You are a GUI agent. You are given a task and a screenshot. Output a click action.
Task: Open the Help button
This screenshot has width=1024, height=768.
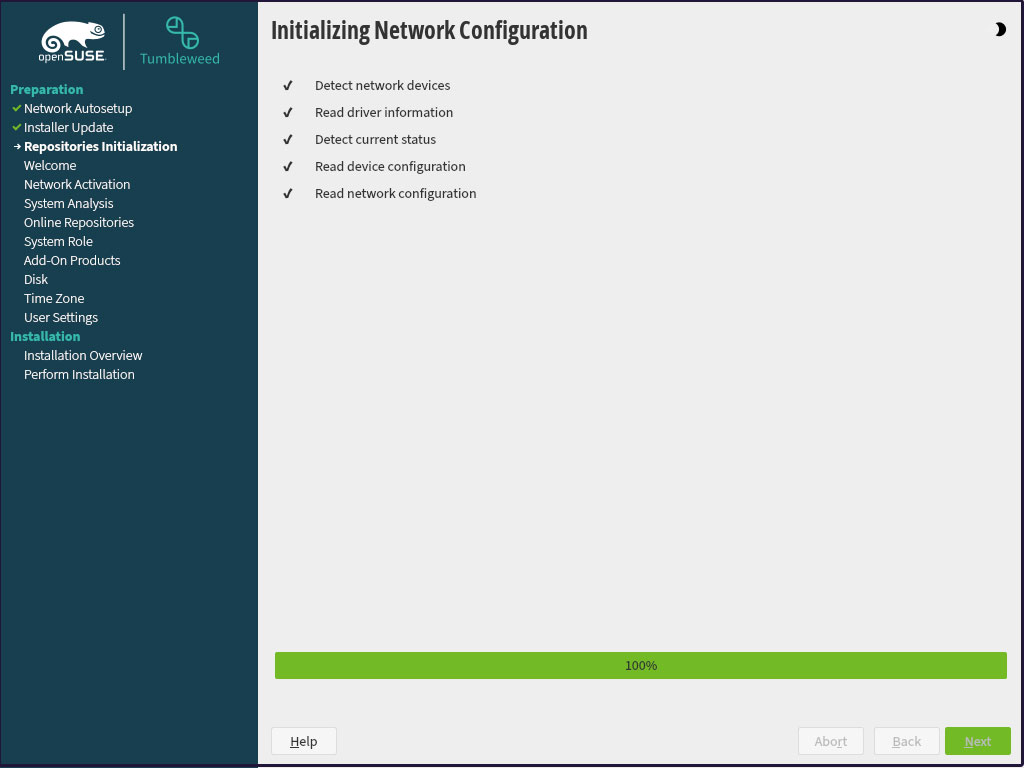(304, 741)
